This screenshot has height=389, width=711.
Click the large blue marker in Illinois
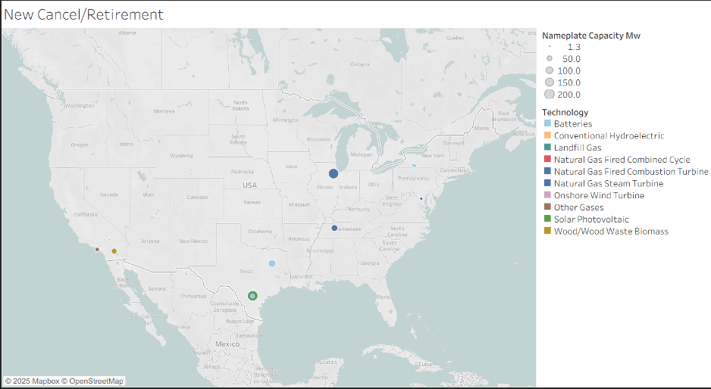[x=333, y=174]
